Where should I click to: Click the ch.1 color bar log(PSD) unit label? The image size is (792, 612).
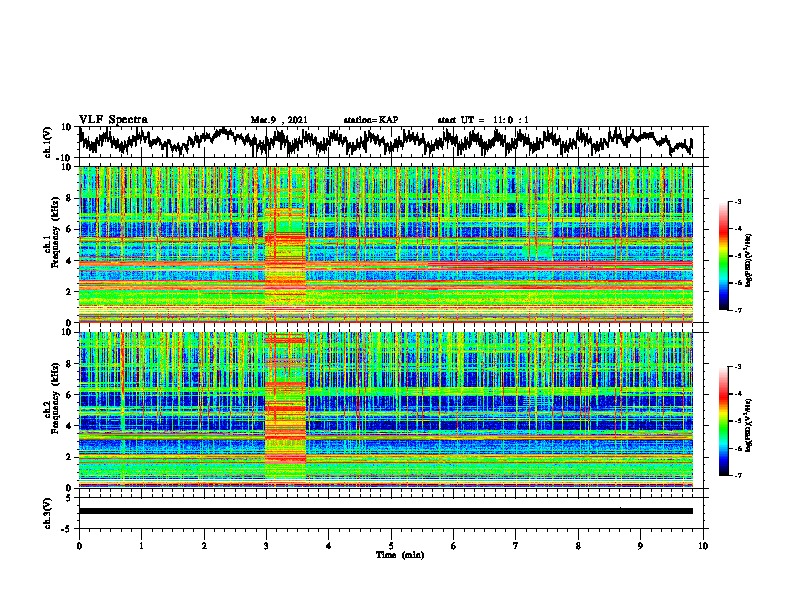748,261
